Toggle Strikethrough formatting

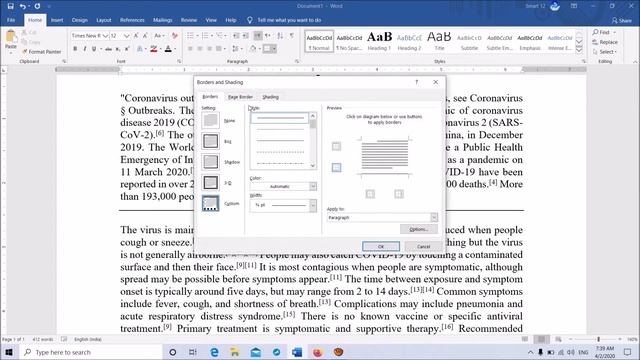(108, 49)
